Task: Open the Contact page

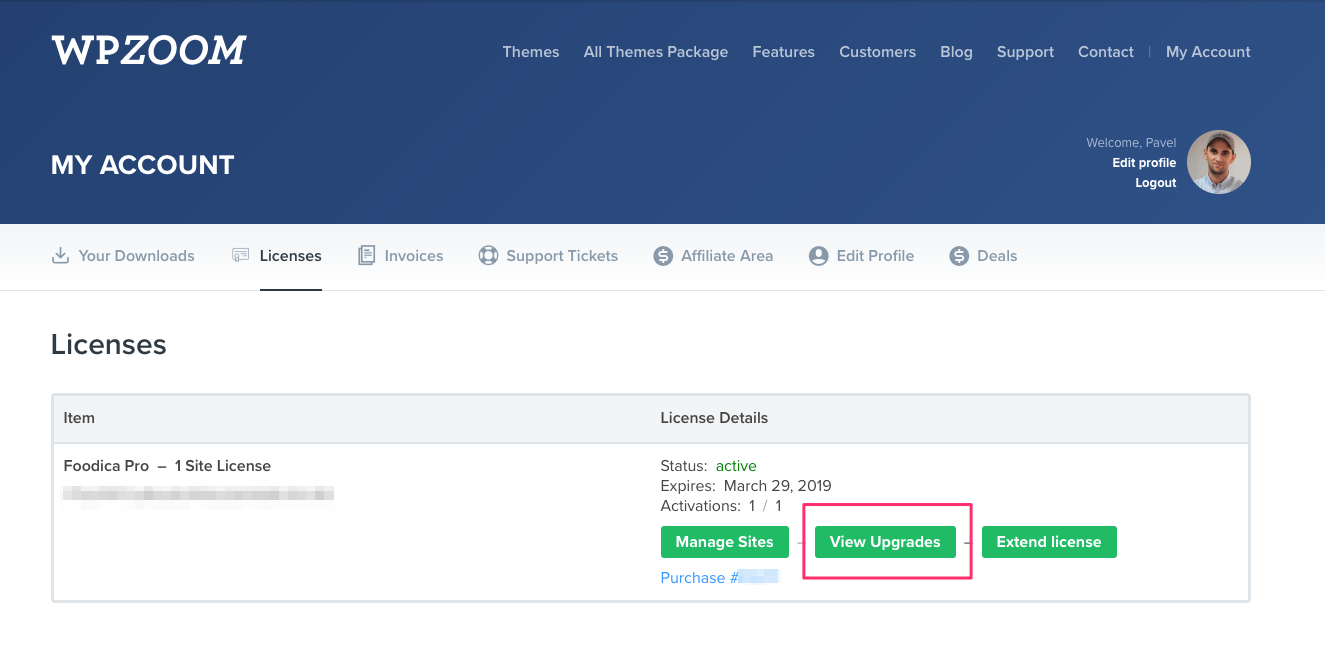Action: click(x=1106, y=52)
